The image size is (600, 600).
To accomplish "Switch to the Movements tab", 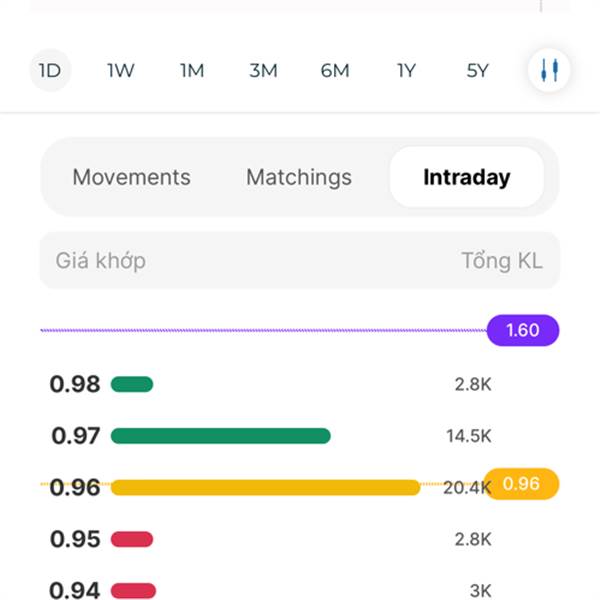I will 132,177.
